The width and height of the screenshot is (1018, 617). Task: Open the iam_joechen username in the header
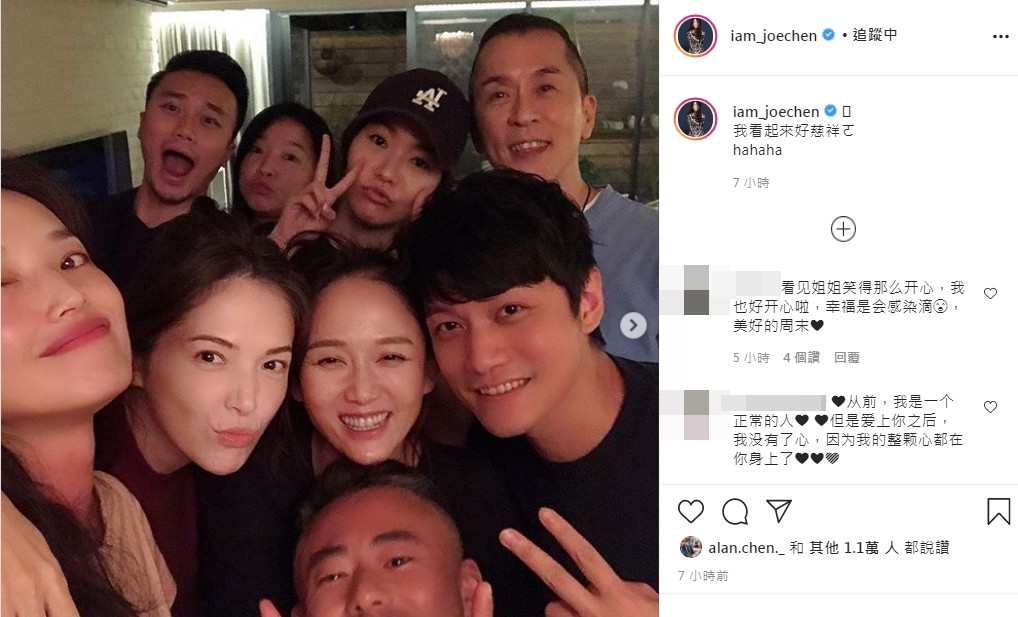pyautogui.click(x=773, y=36)
